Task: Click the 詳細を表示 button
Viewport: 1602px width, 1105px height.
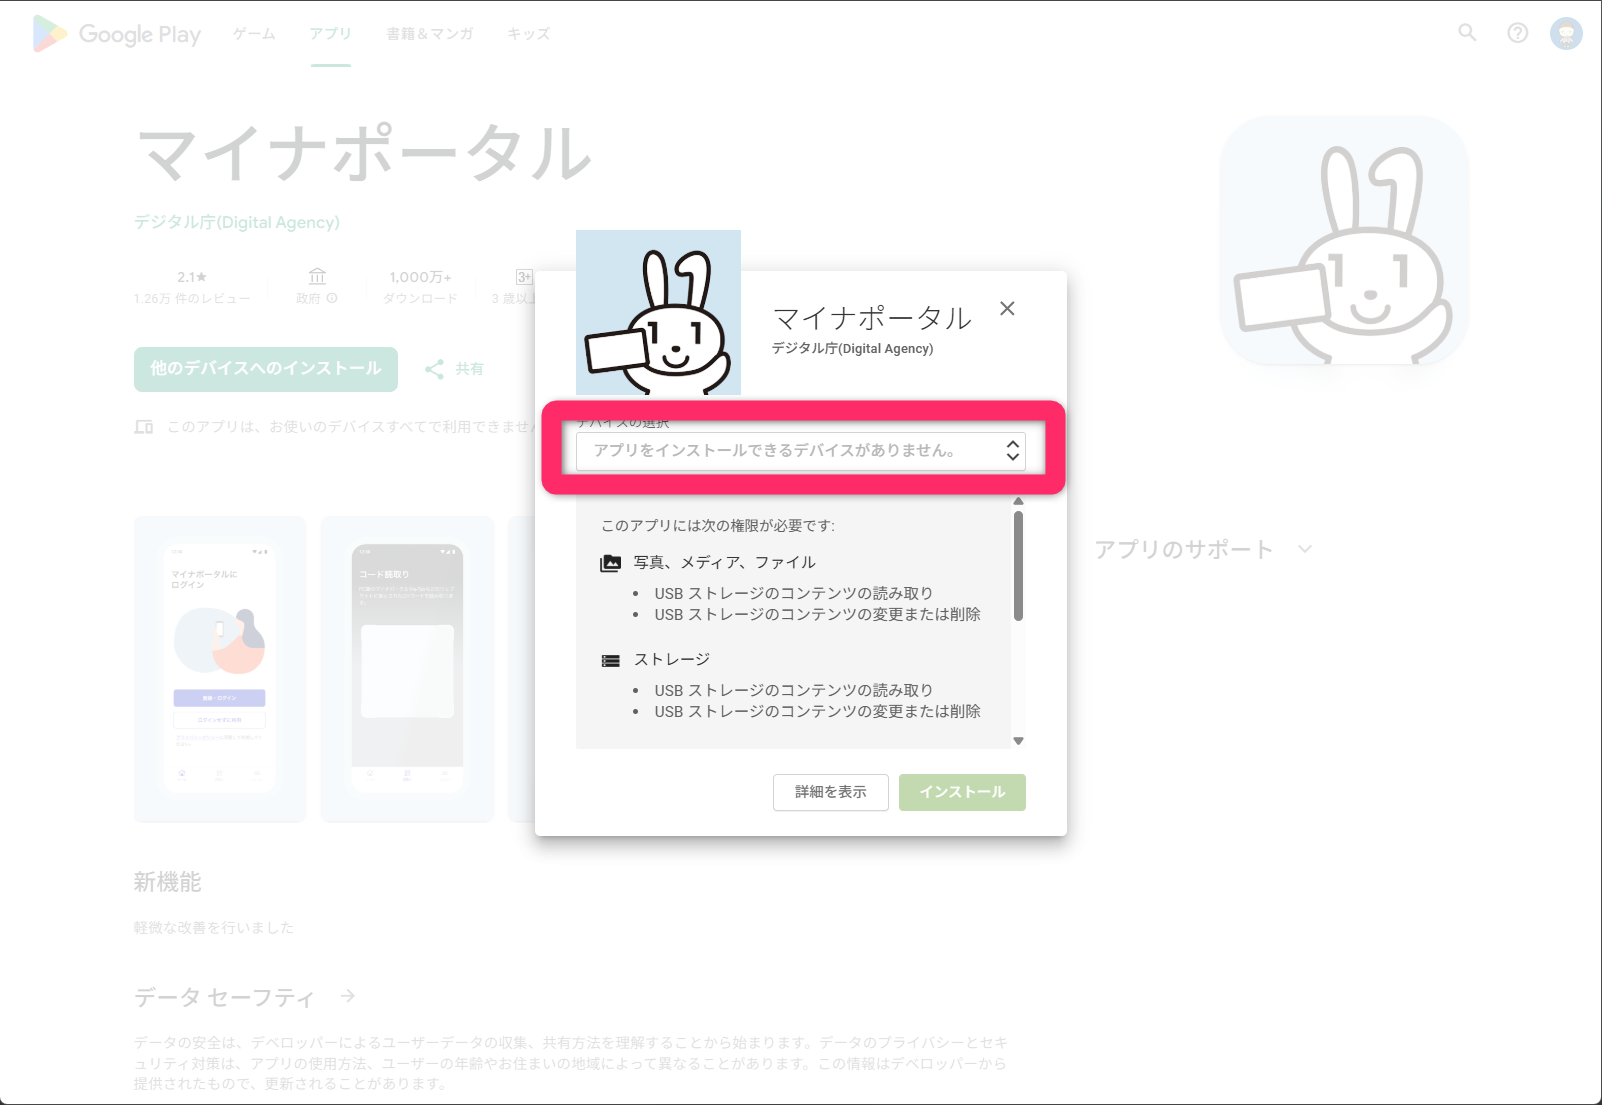Action: [831, 792]
